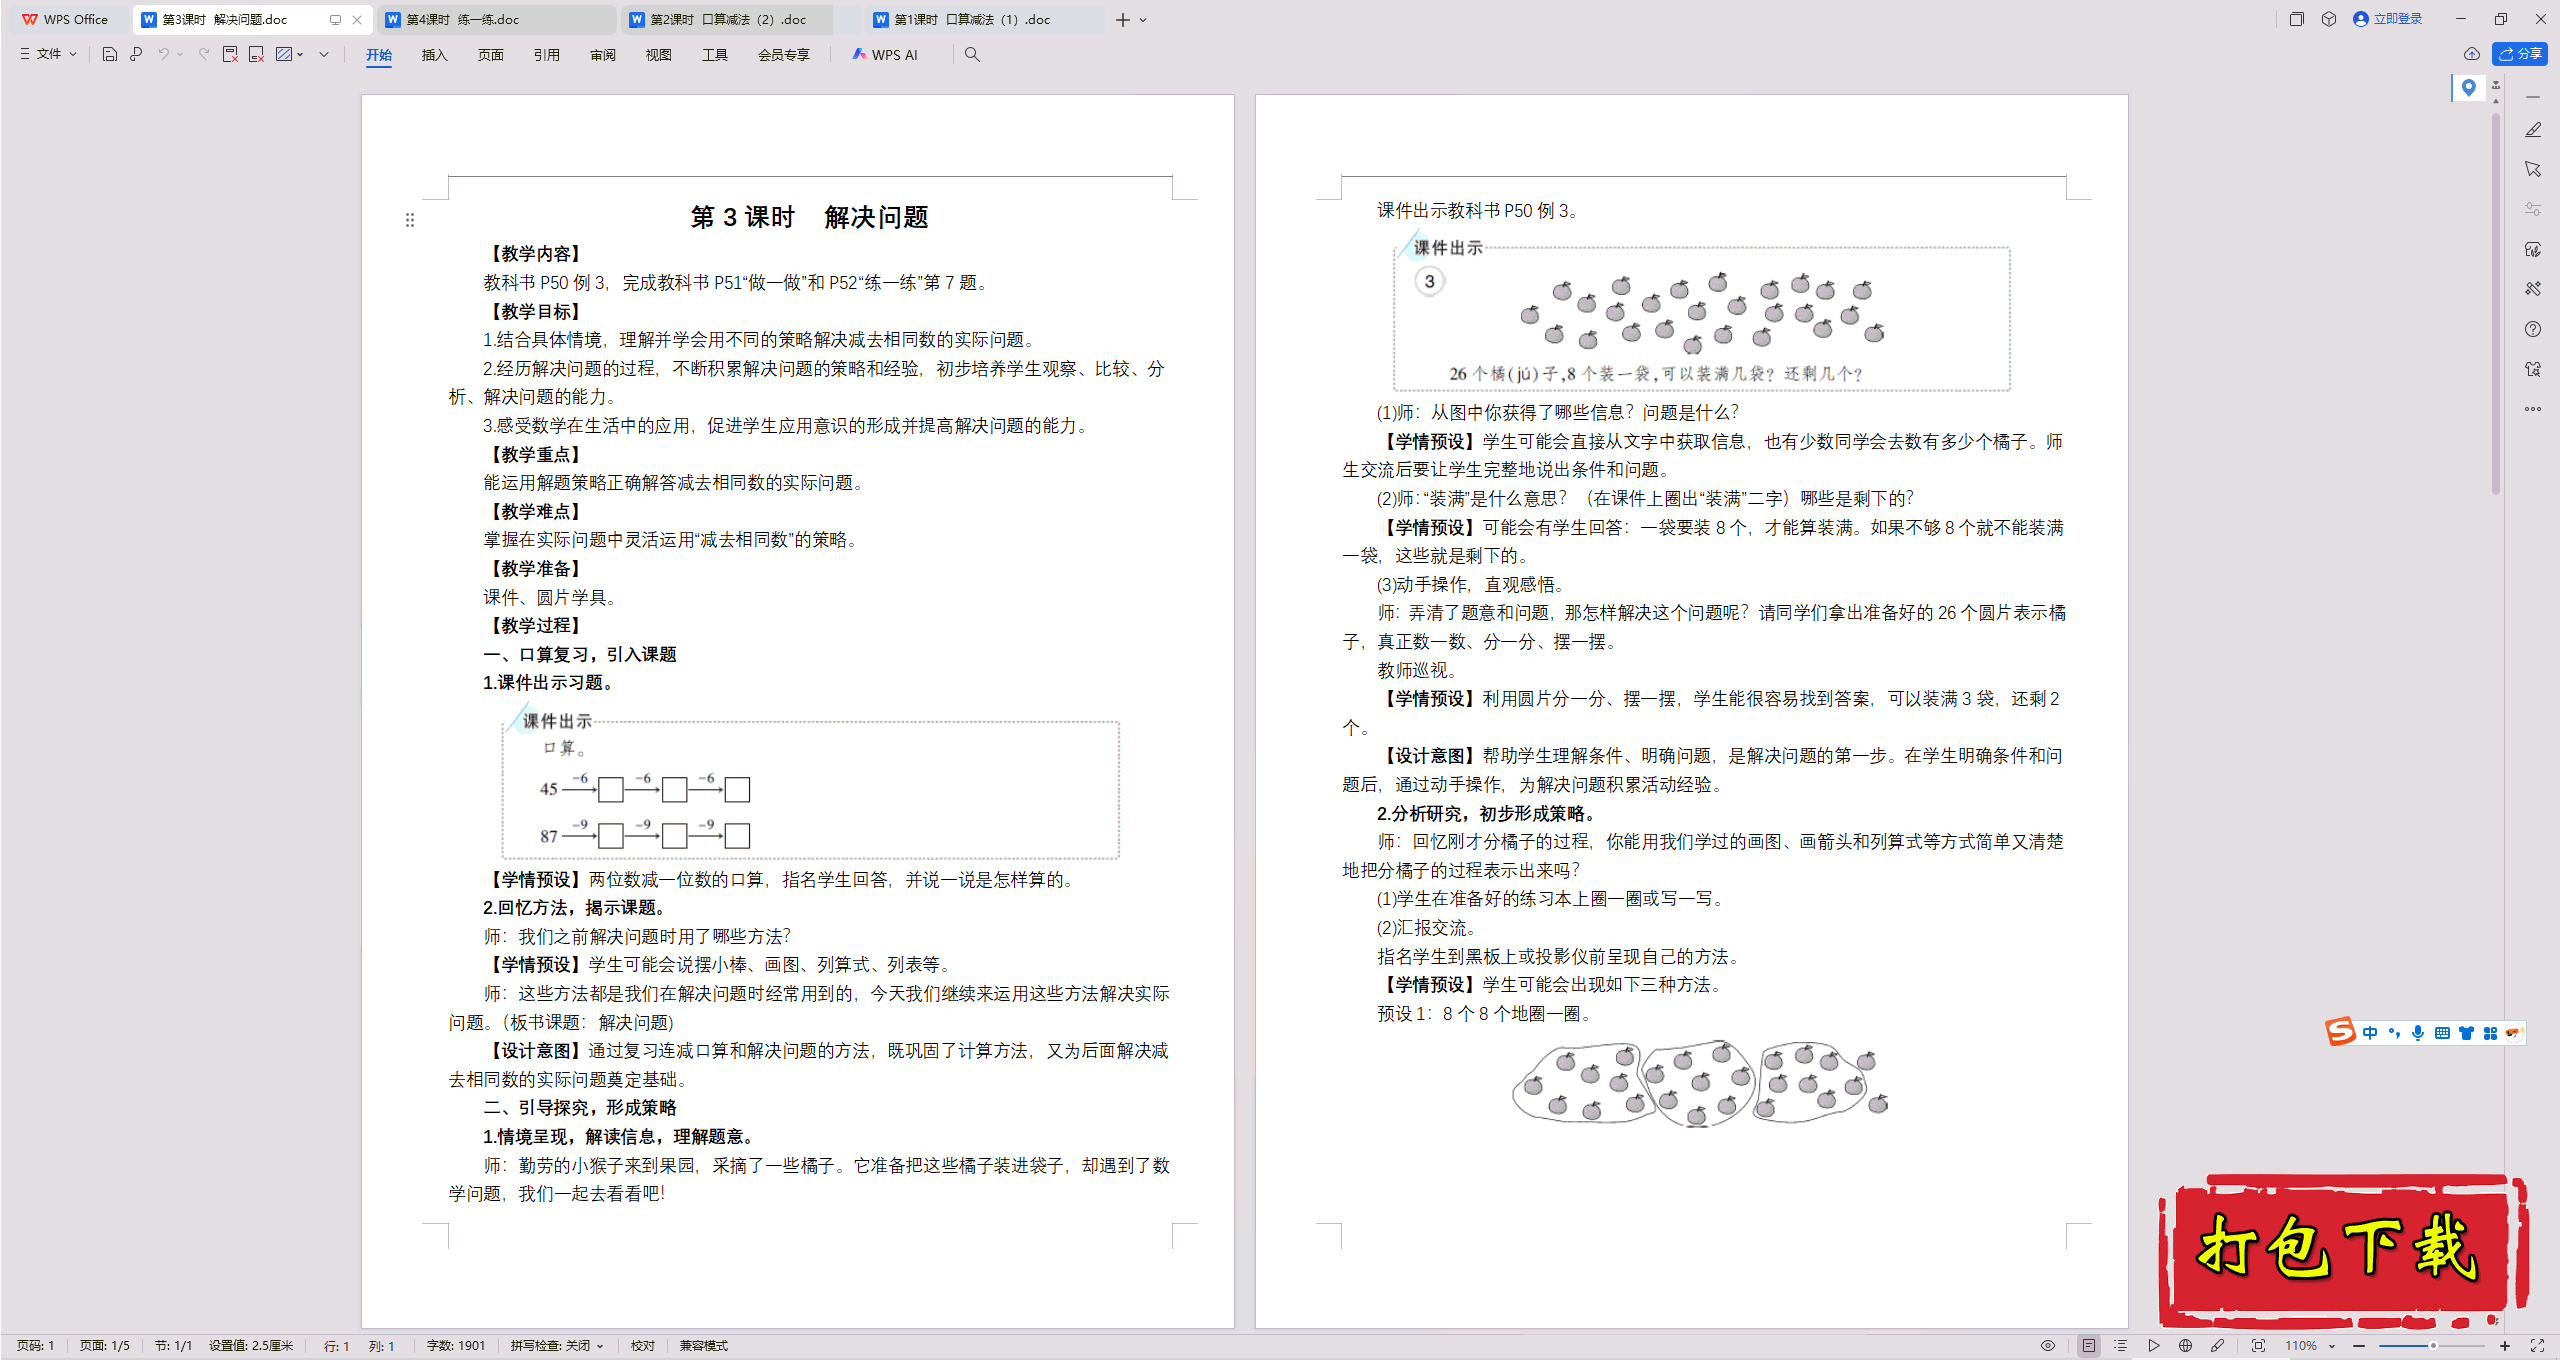This screenshot has height=1360, width=2560.
Task: Open a new tab with plus button
Action: coord(1123,20)
